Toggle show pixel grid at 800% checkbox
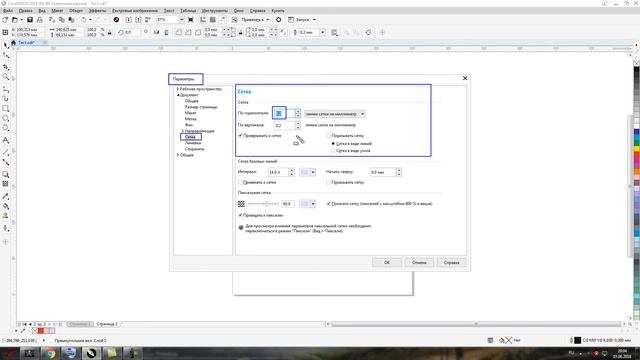 pyautogui.click(x=329, y=204)
